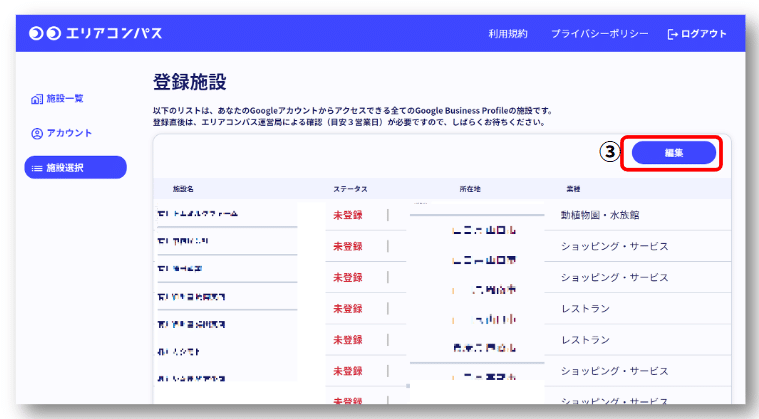
Task: Click the ステータス column header
Action: [350, 188]
